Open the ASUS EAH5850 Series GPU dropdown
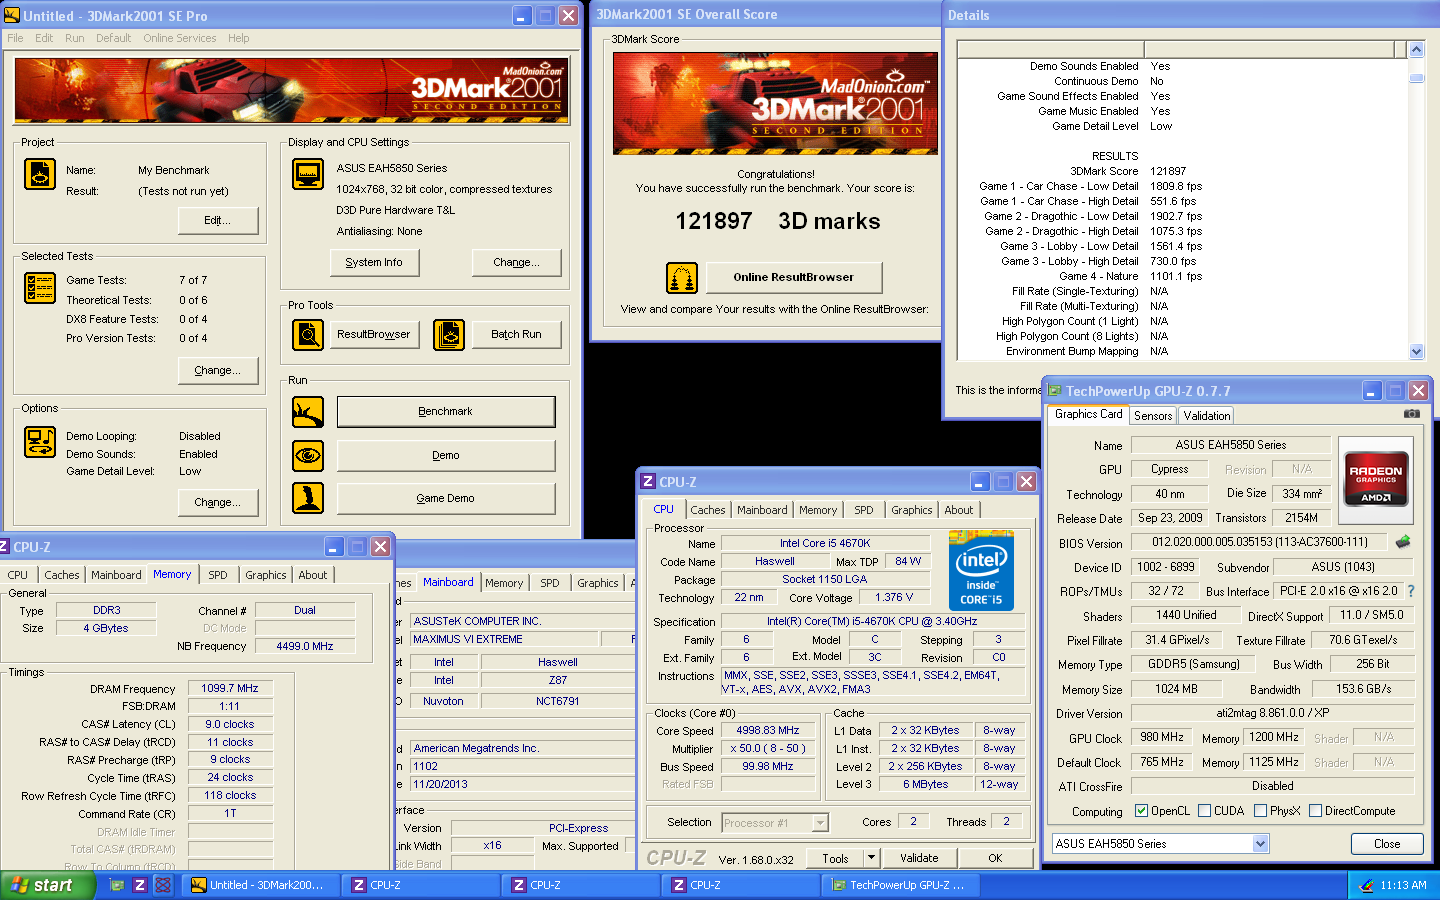Viewport: 1440px width, 900px height. [1260, 844]
